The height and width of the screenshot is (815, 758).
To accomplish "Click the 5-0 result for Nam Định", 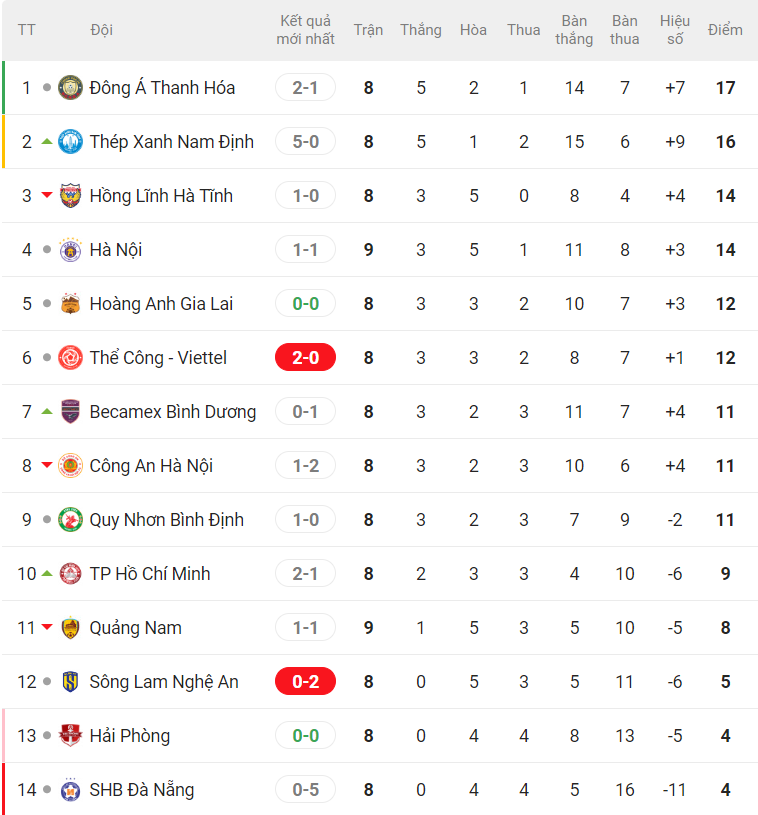I will (x=305, y=142).
